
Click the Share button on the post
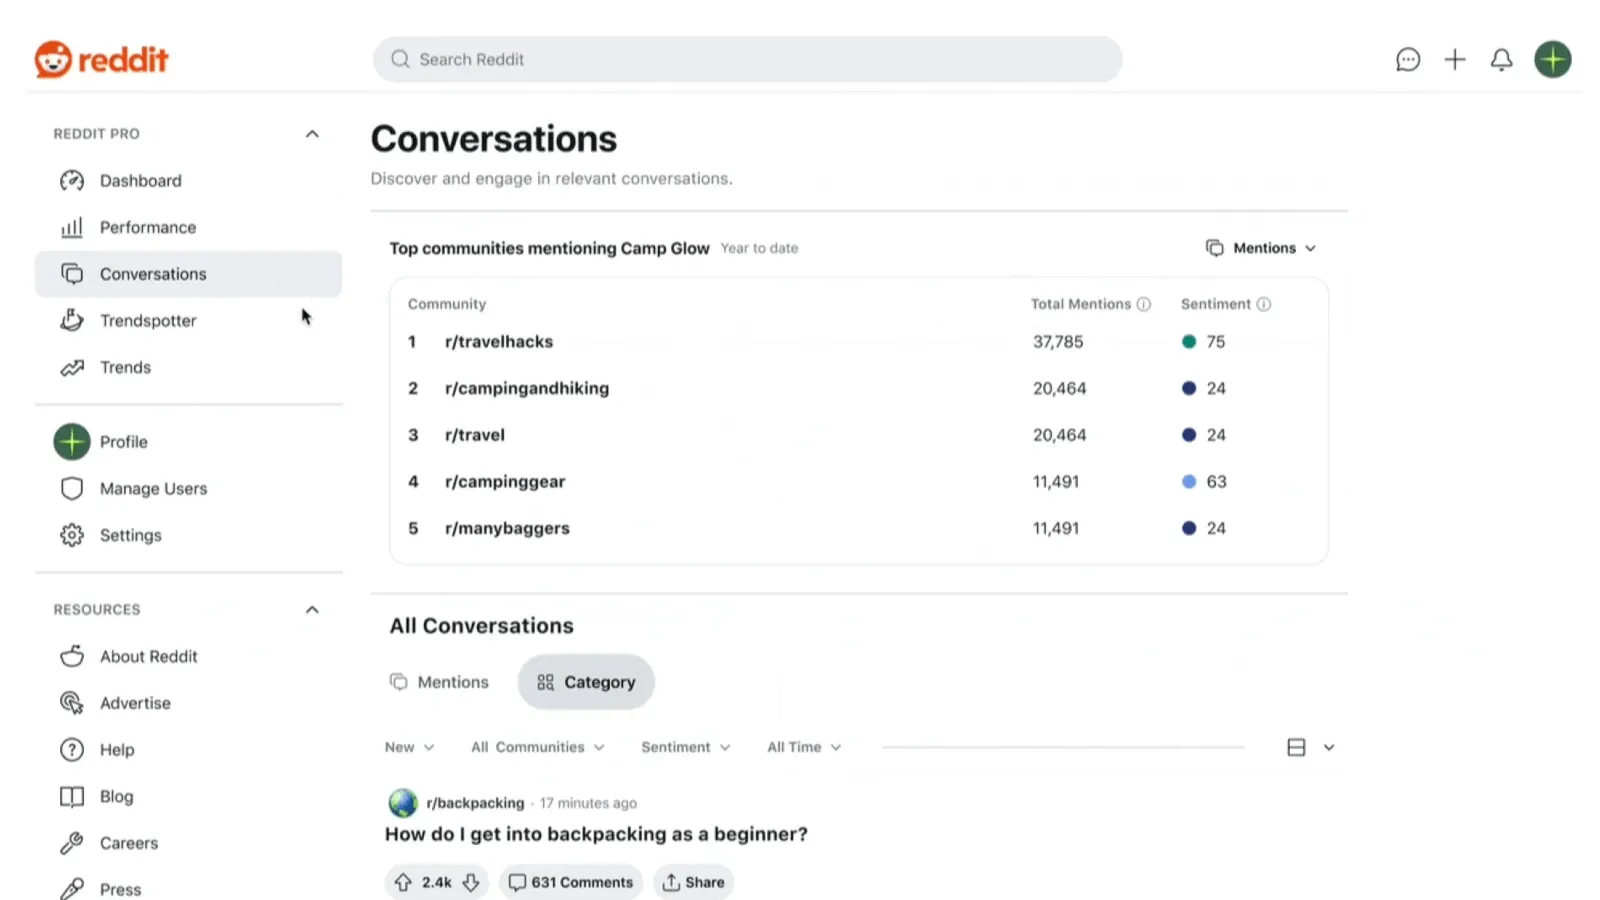point(694,882)
